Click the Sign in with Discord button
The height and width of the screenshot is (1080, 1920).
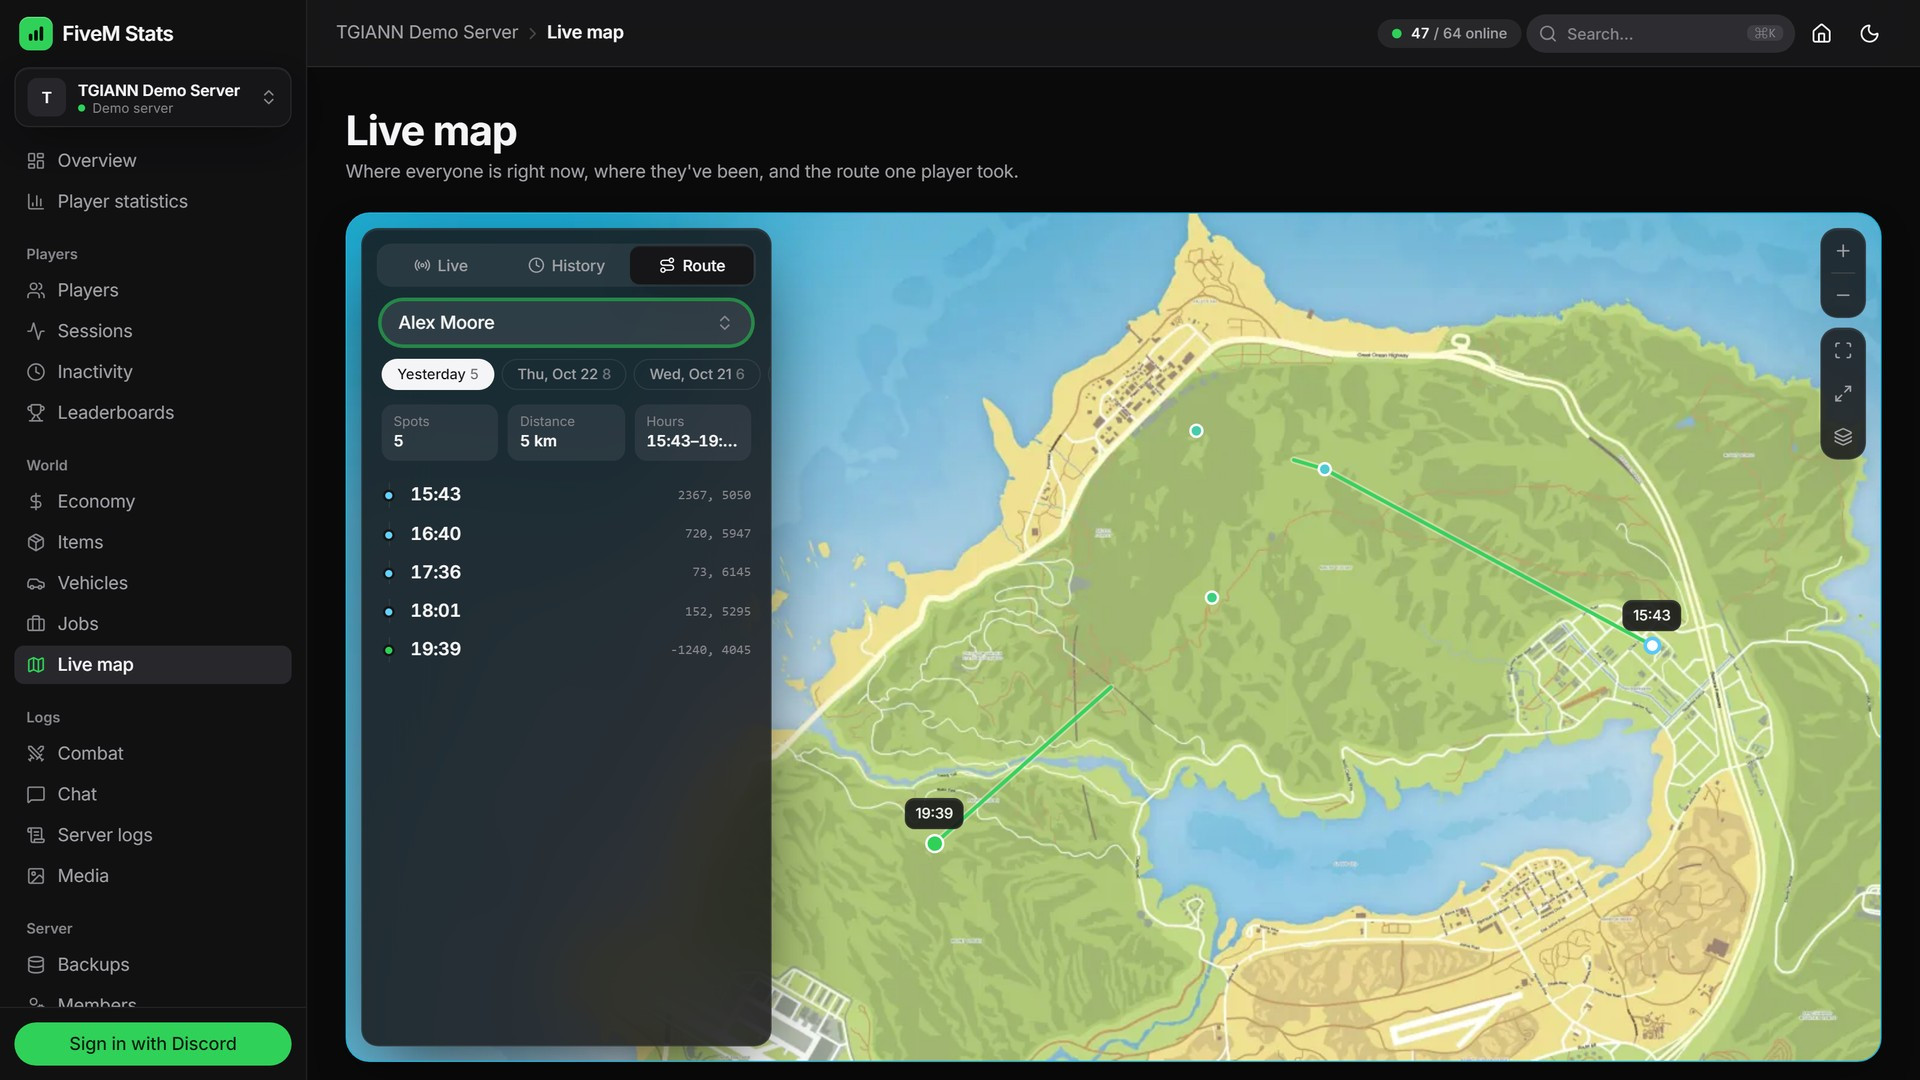[x=153, y=1044]
